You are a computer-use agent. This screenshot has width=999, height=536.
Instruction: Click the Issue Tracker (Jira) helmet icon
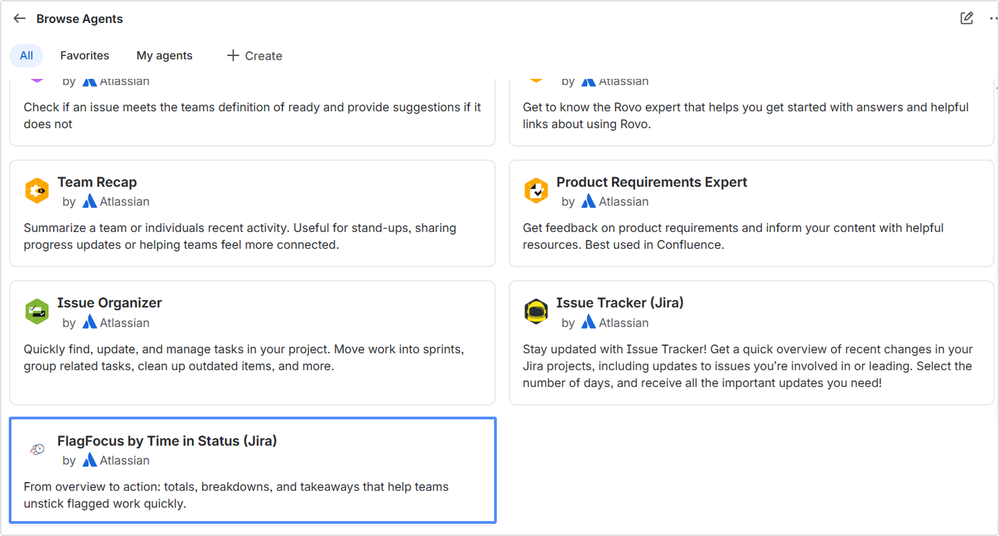[x=536, y=312]
